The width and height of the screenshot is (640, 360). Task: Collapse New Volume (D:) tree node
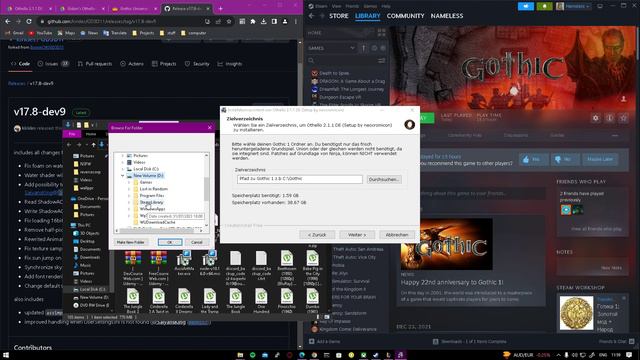coord(123,176)
